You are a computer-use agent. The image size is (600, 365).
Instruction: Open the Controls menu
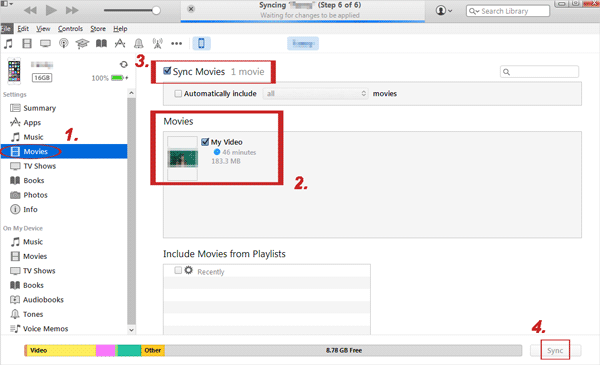coord(70,29)
